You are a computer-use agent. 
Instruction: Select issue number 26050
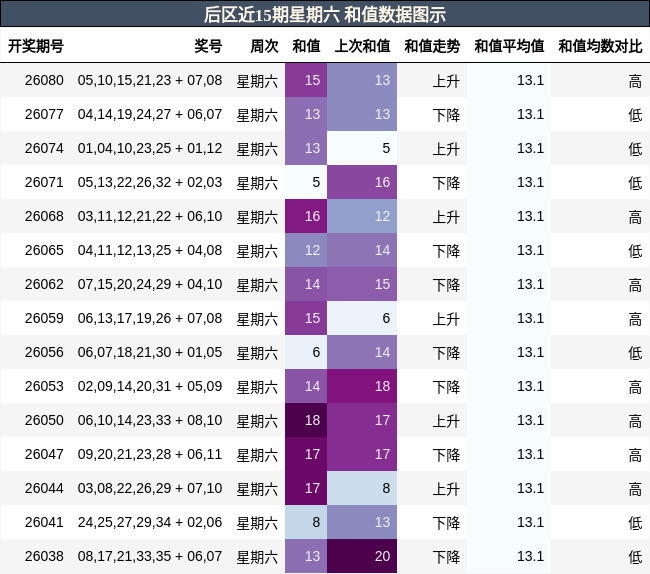pos(44,420)
